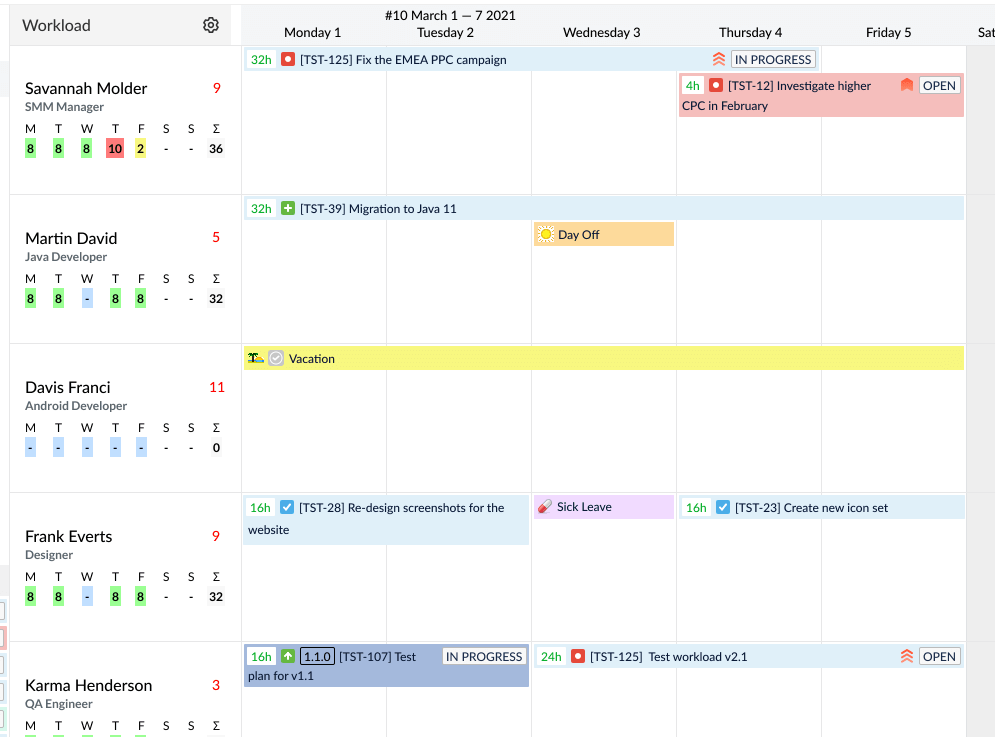Image resolution: width=995 pixels, height=737 pixels.
Task: Click beach icon on Vacation entry
Action: tap(256, 358)
